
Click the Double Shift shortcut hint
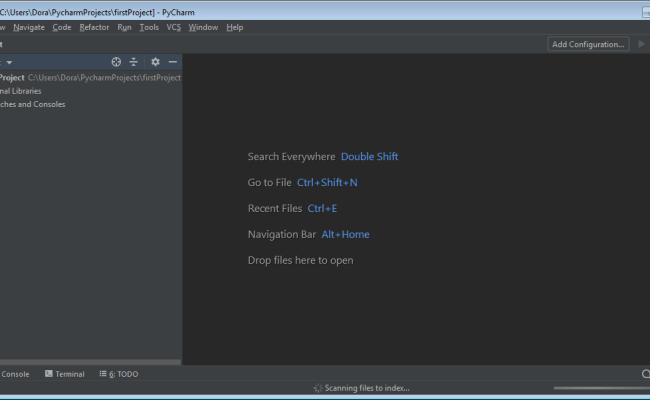pos(369,156)
